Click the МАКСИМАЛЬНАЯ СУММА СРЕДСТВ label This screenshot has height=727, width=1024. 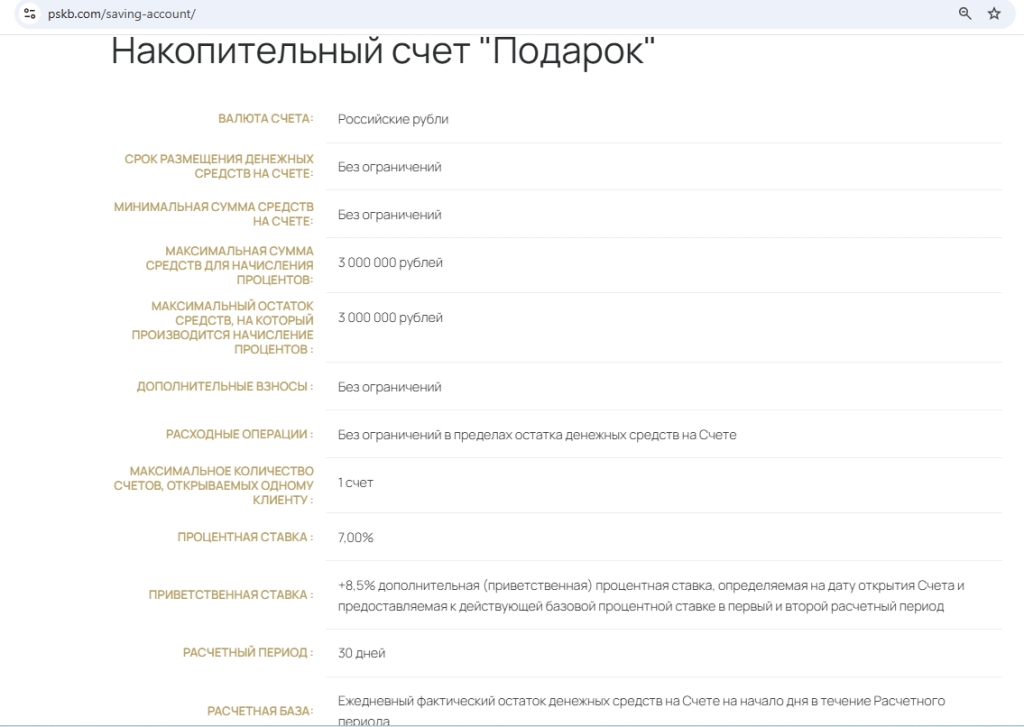coord(229,265)
